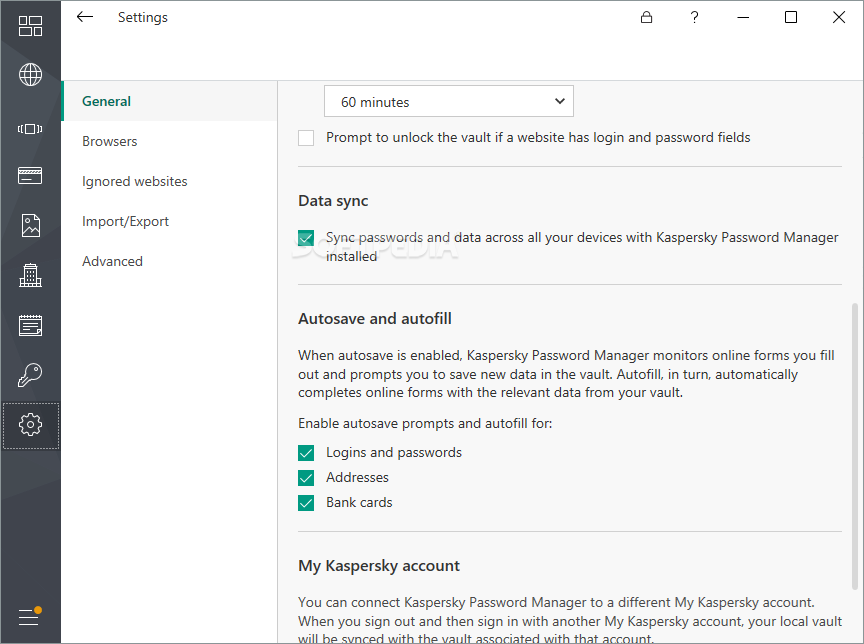Switch to Browsers settings tab
Viewport: 864px width, 644px height.
click(169, 142)
